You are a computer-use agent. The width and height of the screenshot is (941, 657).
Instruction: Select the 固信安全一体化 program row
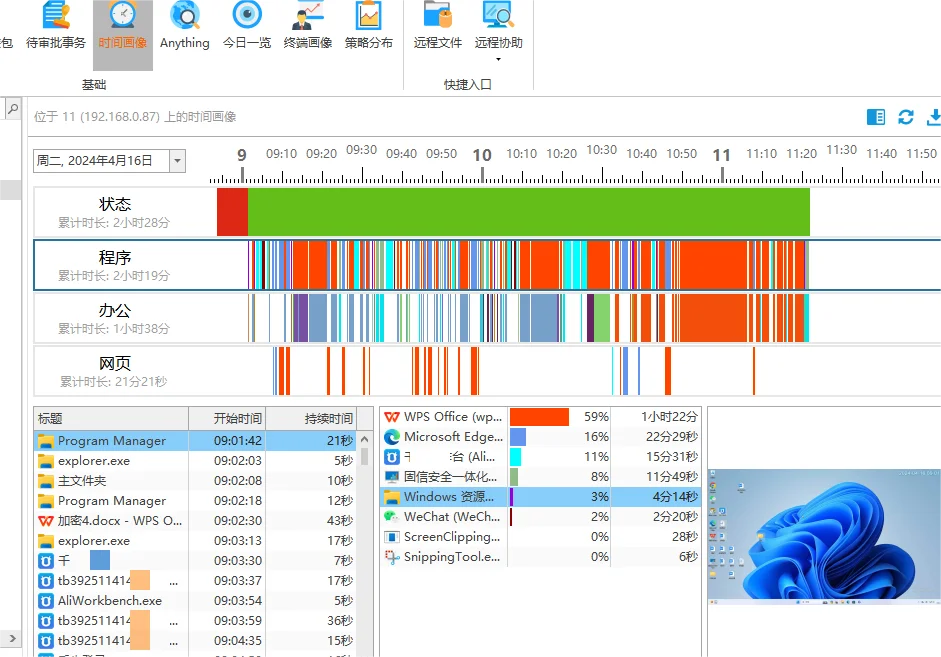(x=540, y=476)
